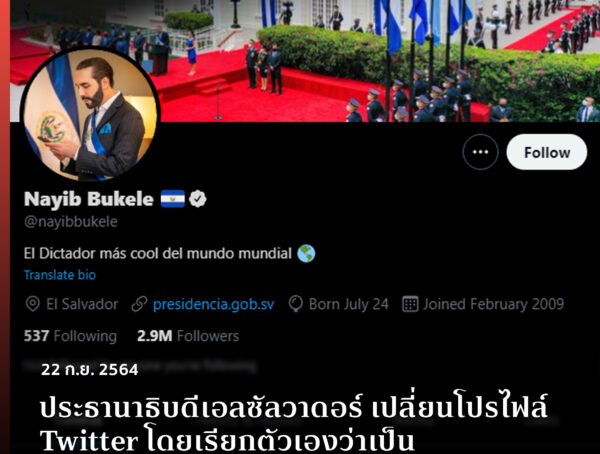This screenshot has height=454, width=600.
Task: Open the 537 Following list
Action: tap(70, 336)
